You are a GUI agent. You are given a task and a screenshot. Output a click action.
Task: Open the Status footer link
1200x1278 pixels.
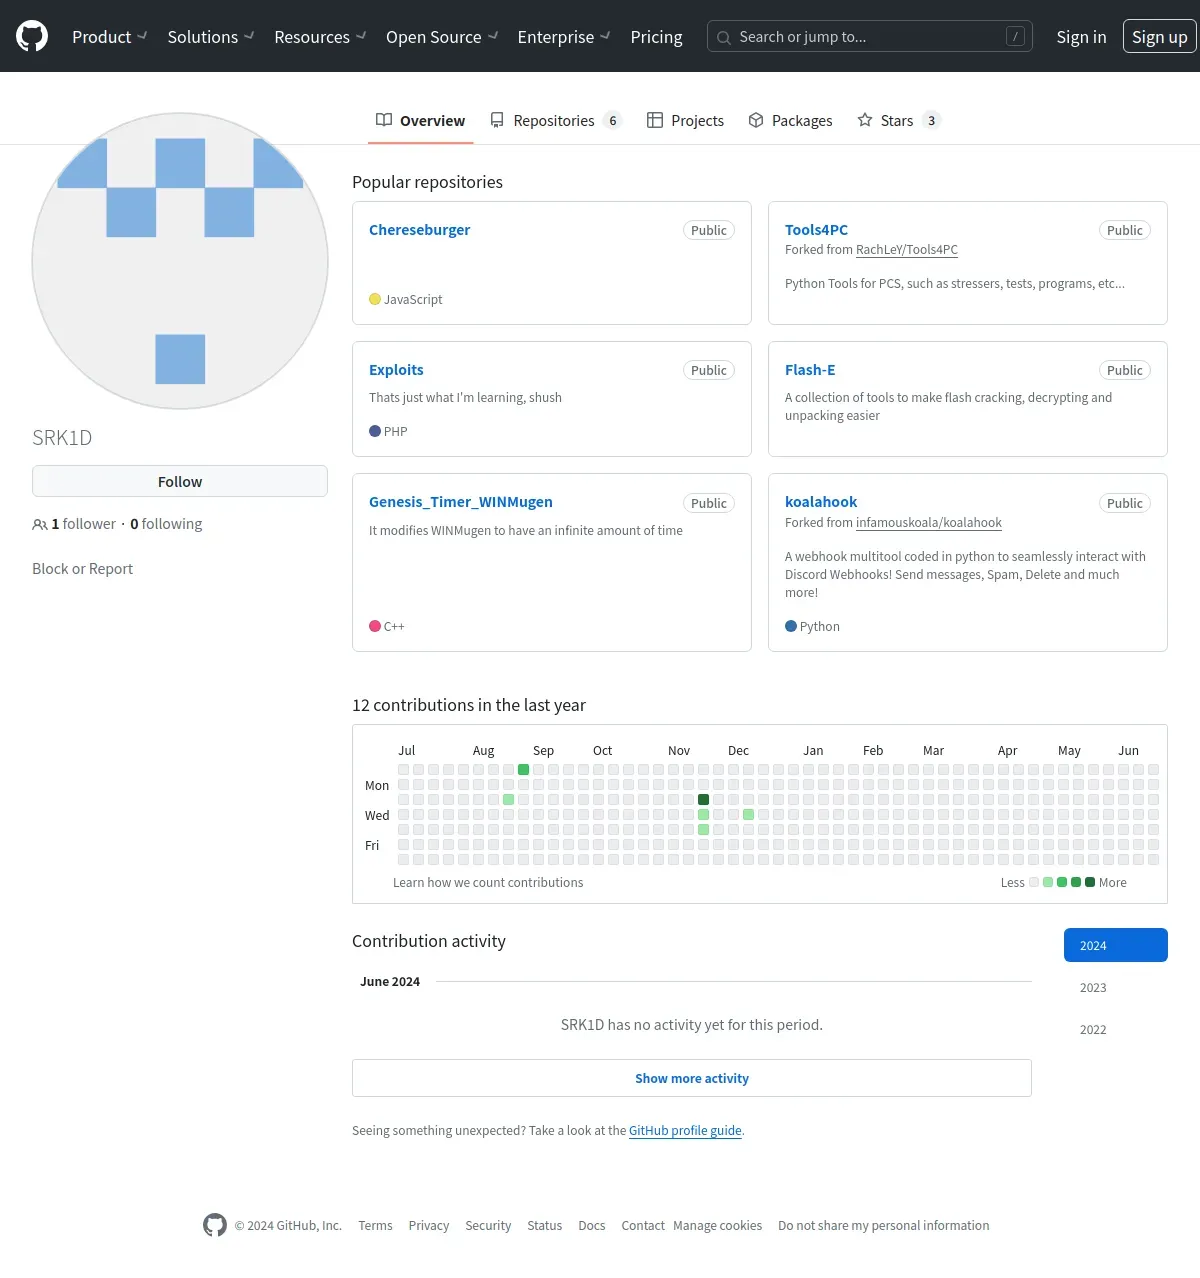point(545,1226)
